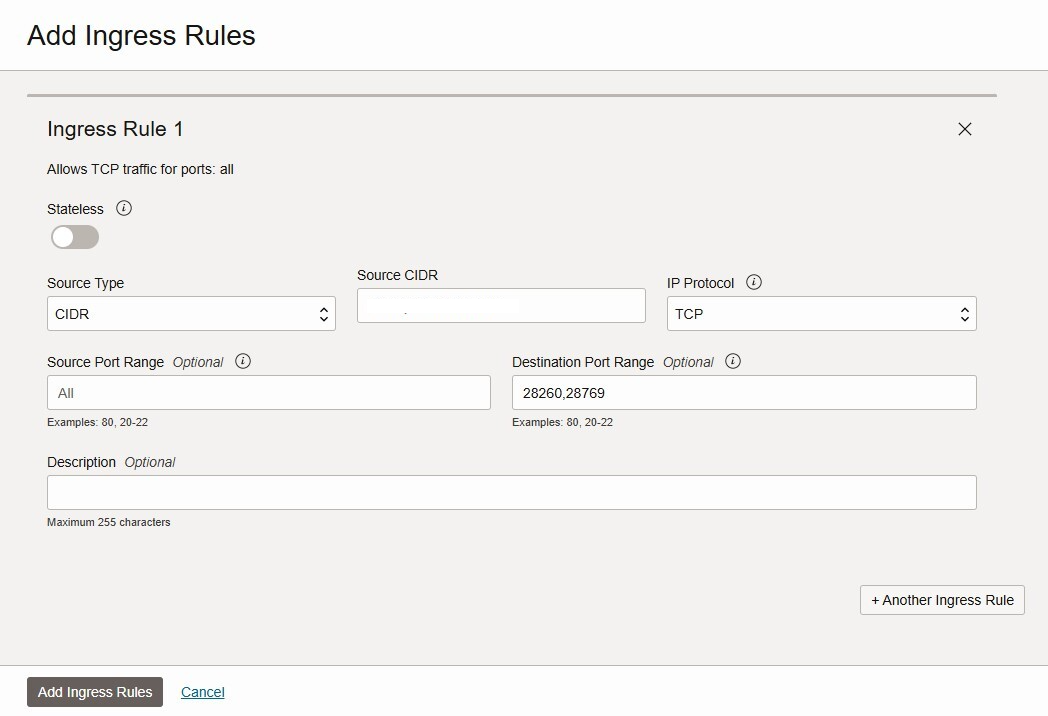Click the IP Protocol info icon
1048x716 pixels.
(x=754, y=282)
